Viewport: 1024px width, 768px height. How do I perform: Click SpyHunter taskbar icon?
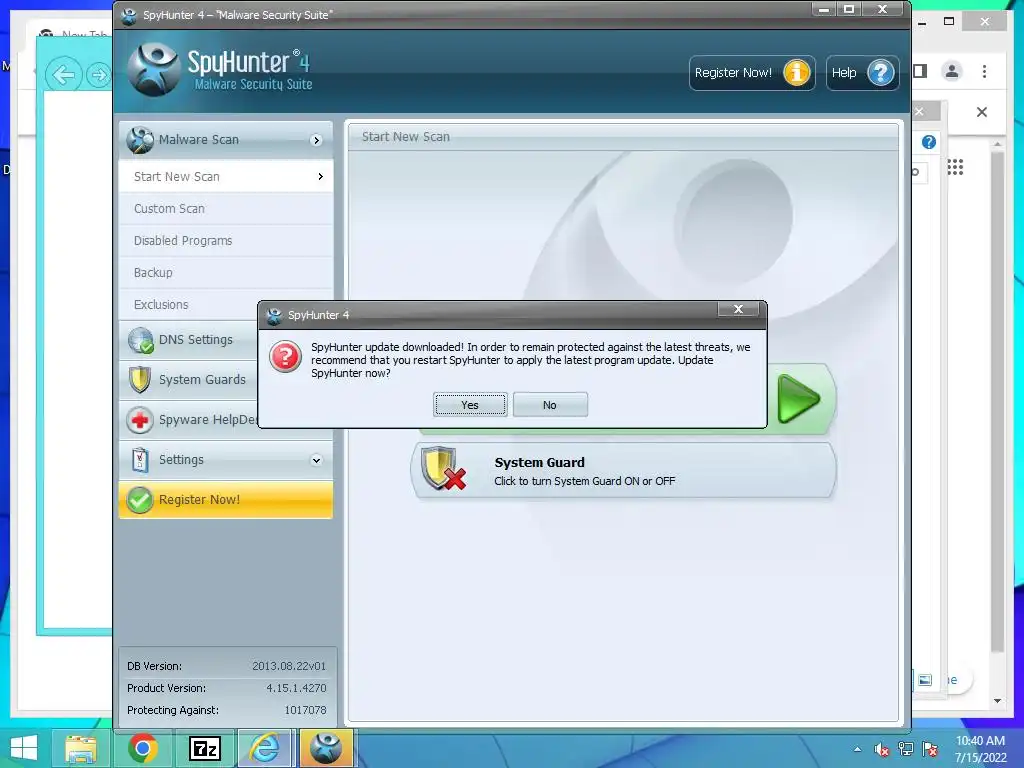click(327, 748)
